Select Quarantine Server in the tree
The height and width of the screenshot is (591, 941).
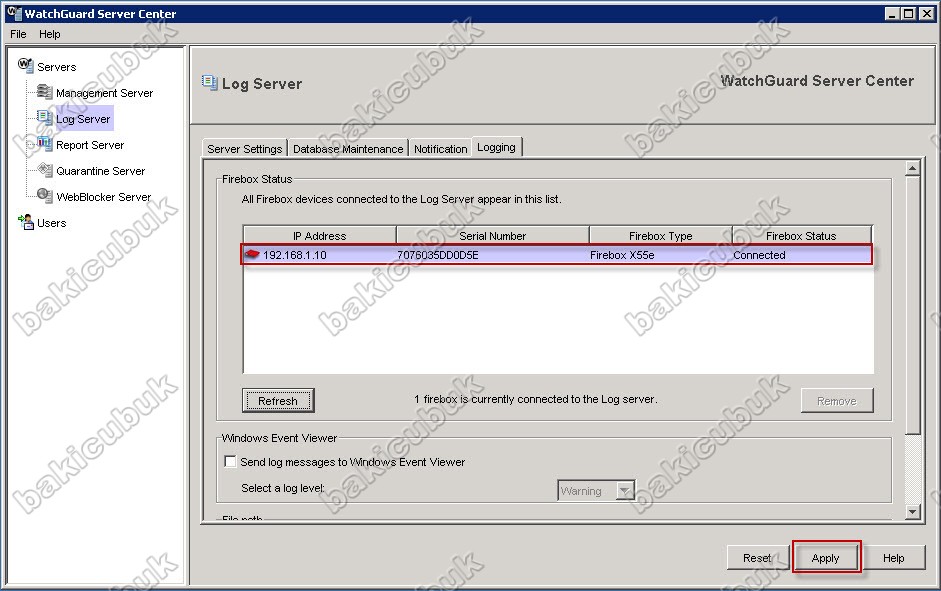pyautogui.click(x=101, y=171)
